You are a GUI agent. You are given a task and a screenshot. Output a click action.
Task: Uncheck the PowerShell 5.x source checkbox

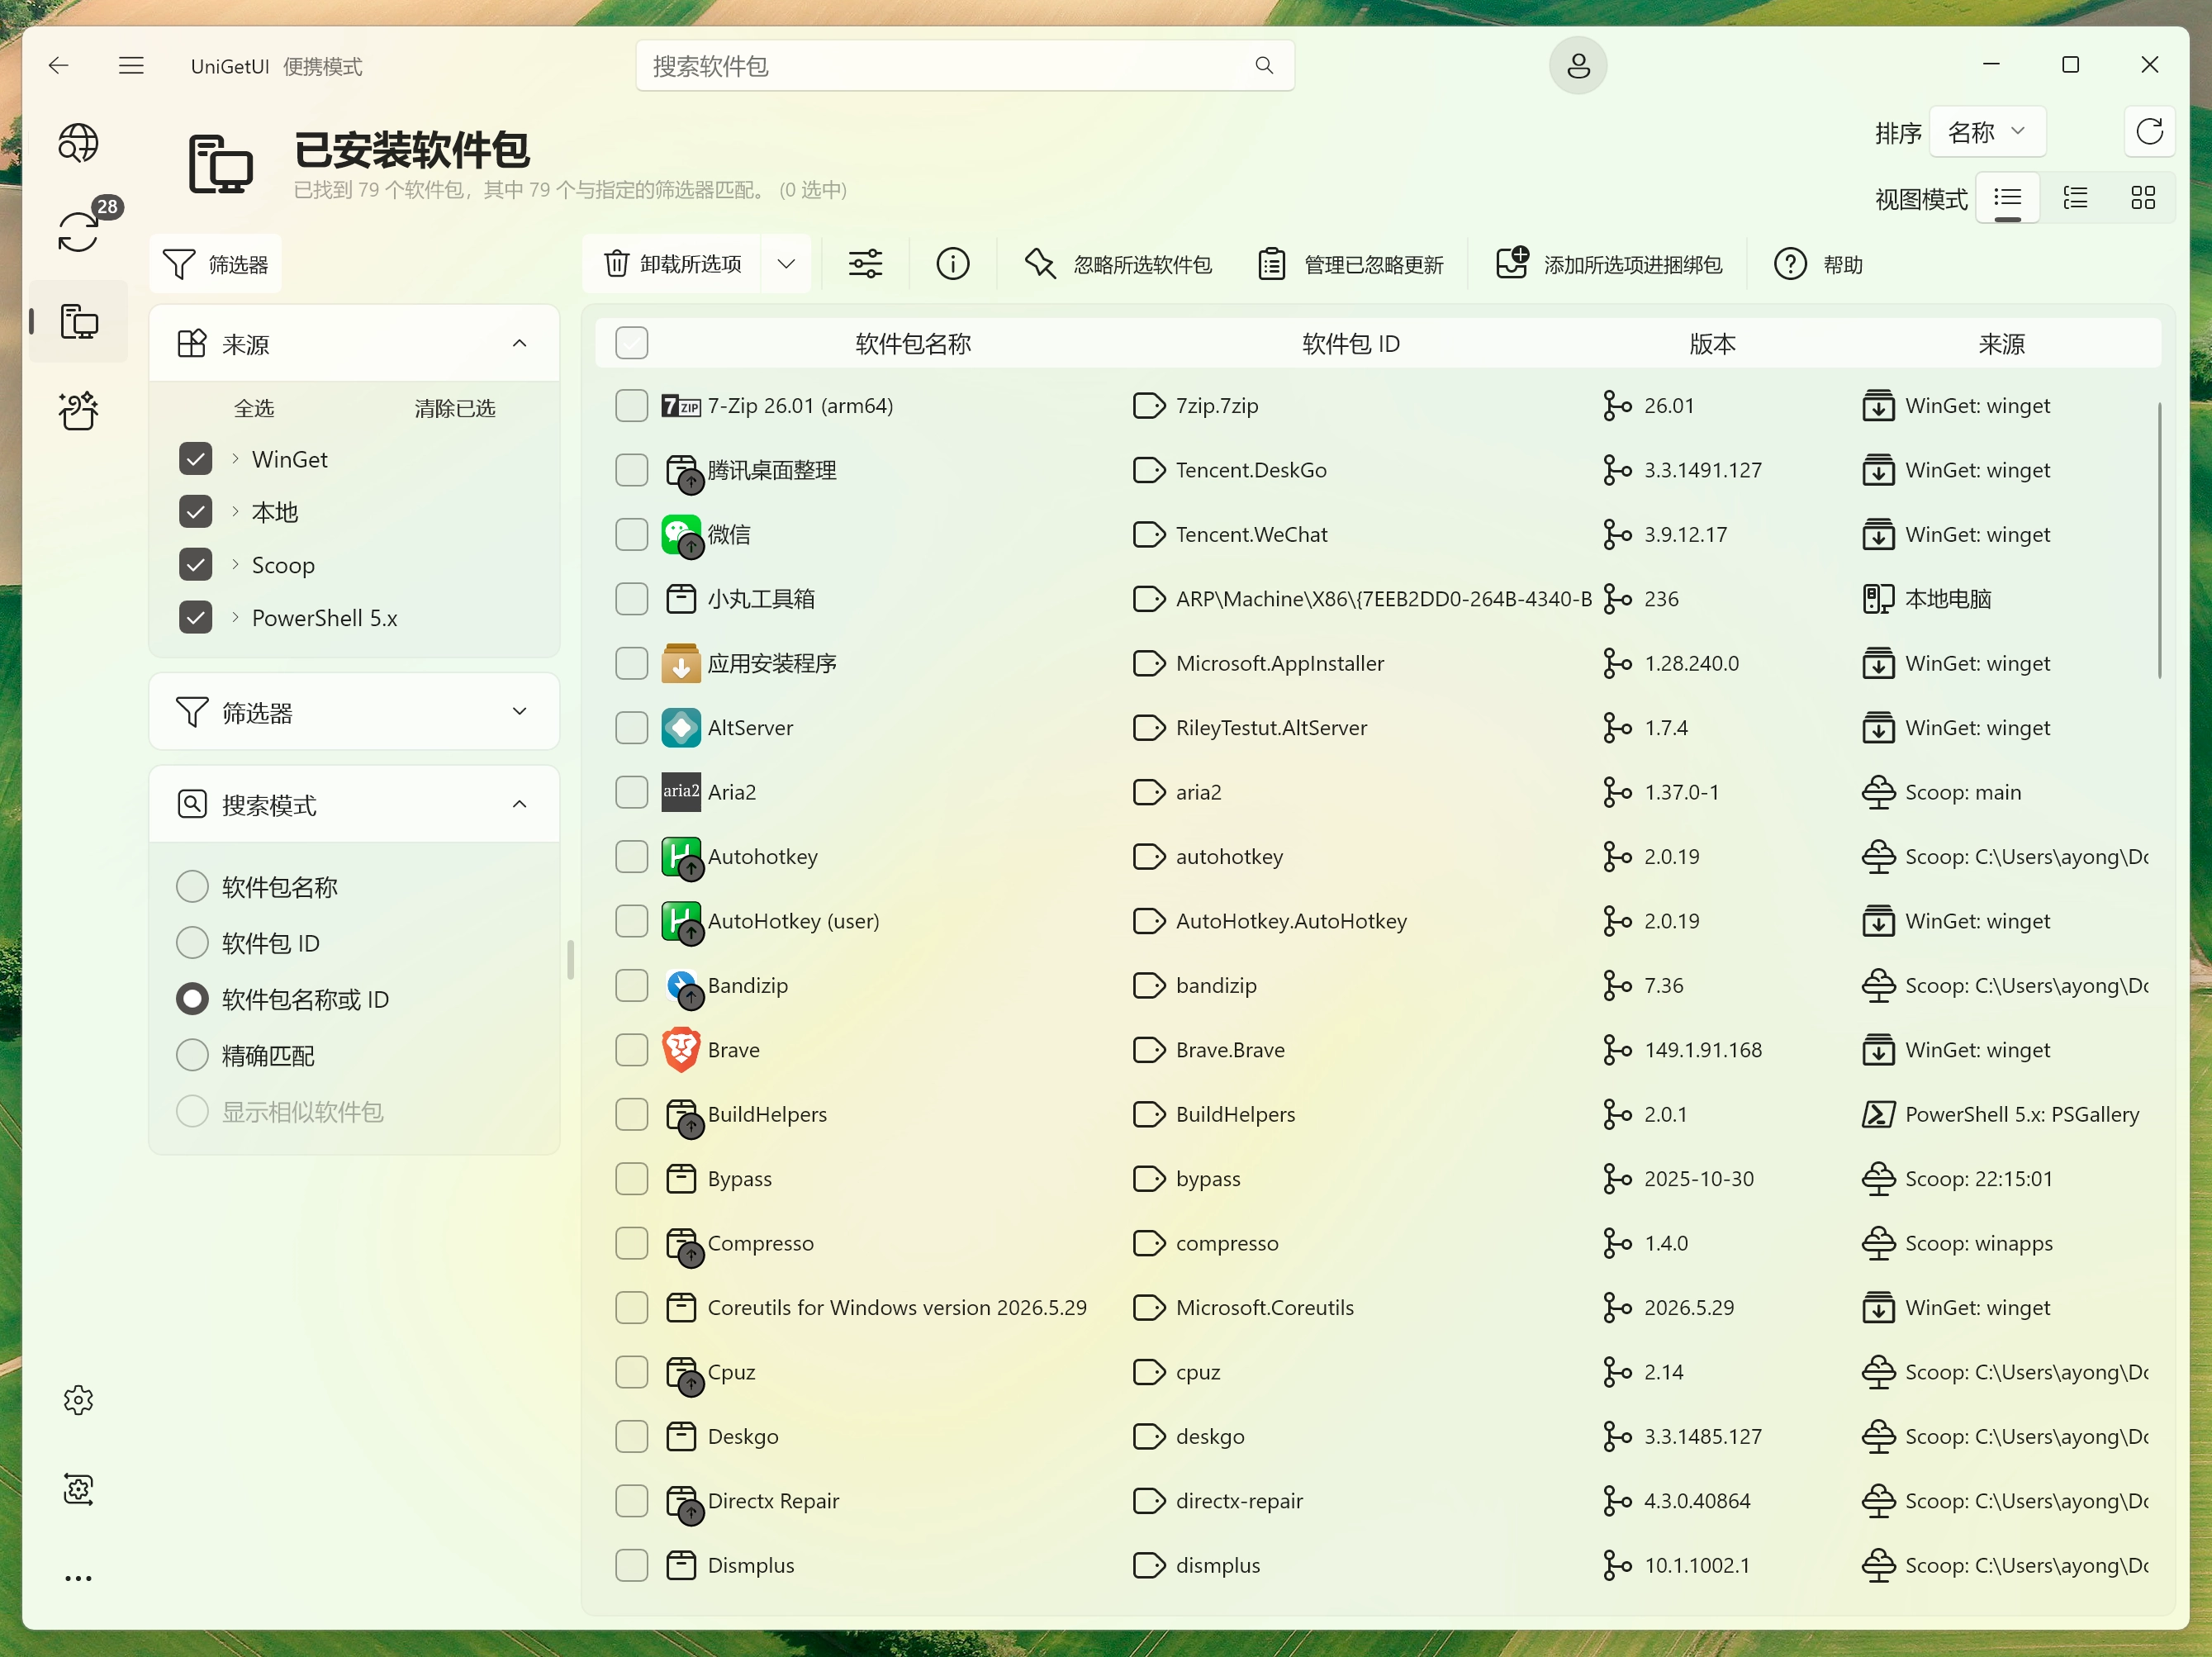195,618
